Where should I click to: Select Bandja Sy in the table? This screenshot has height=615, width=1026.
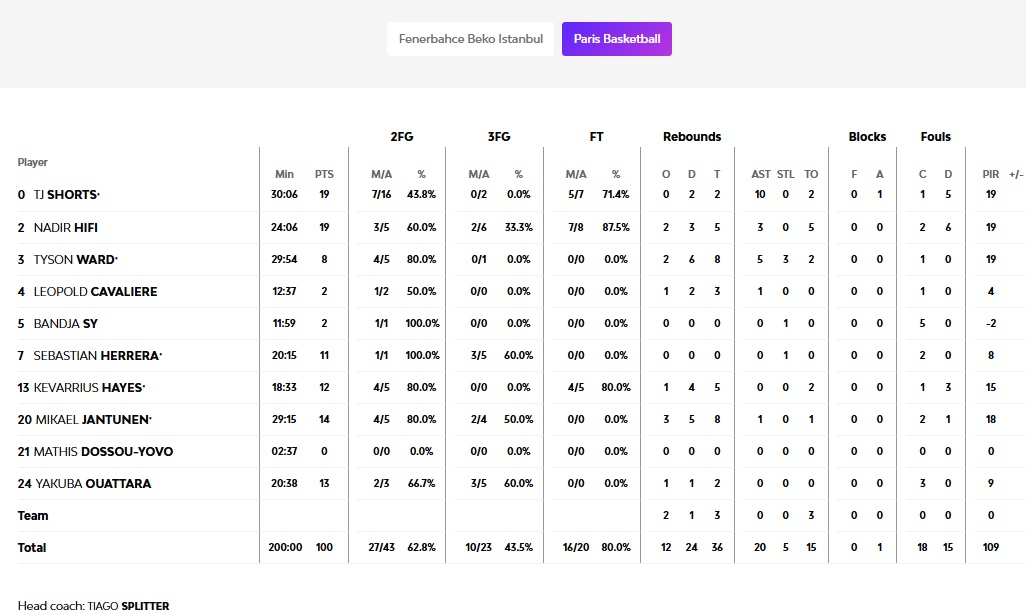click(65, 323)
